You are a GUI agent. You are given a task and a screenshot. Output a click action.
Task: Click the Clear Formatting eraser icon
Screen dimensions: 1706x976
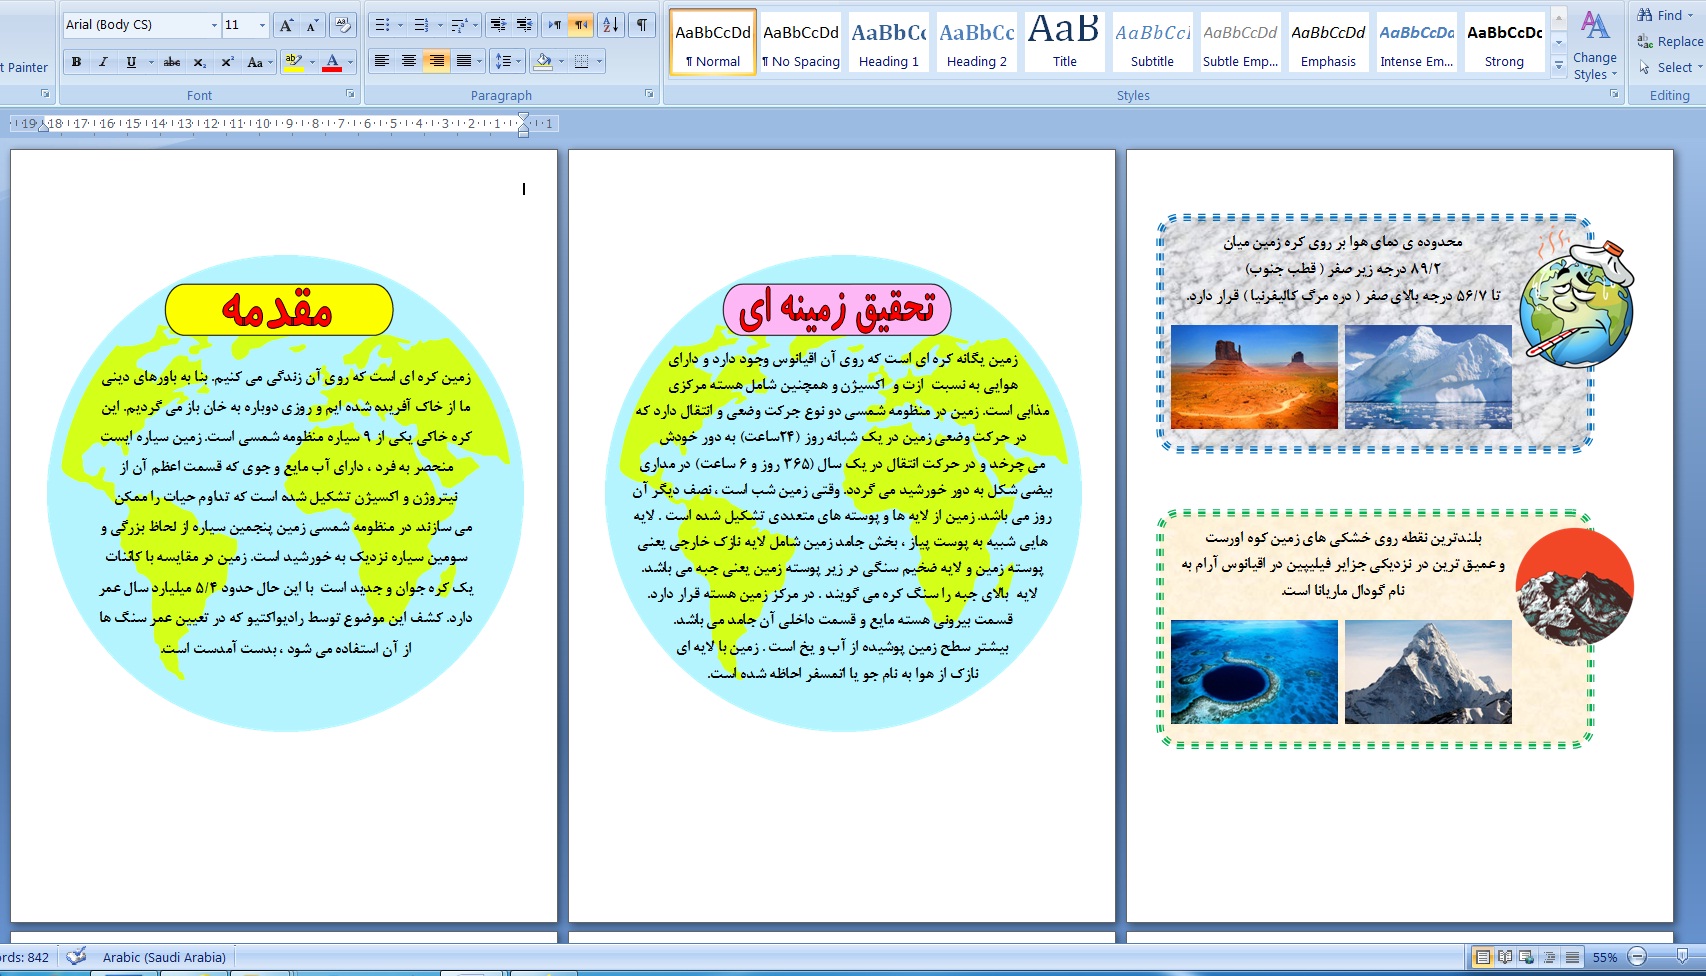point(342,25)
